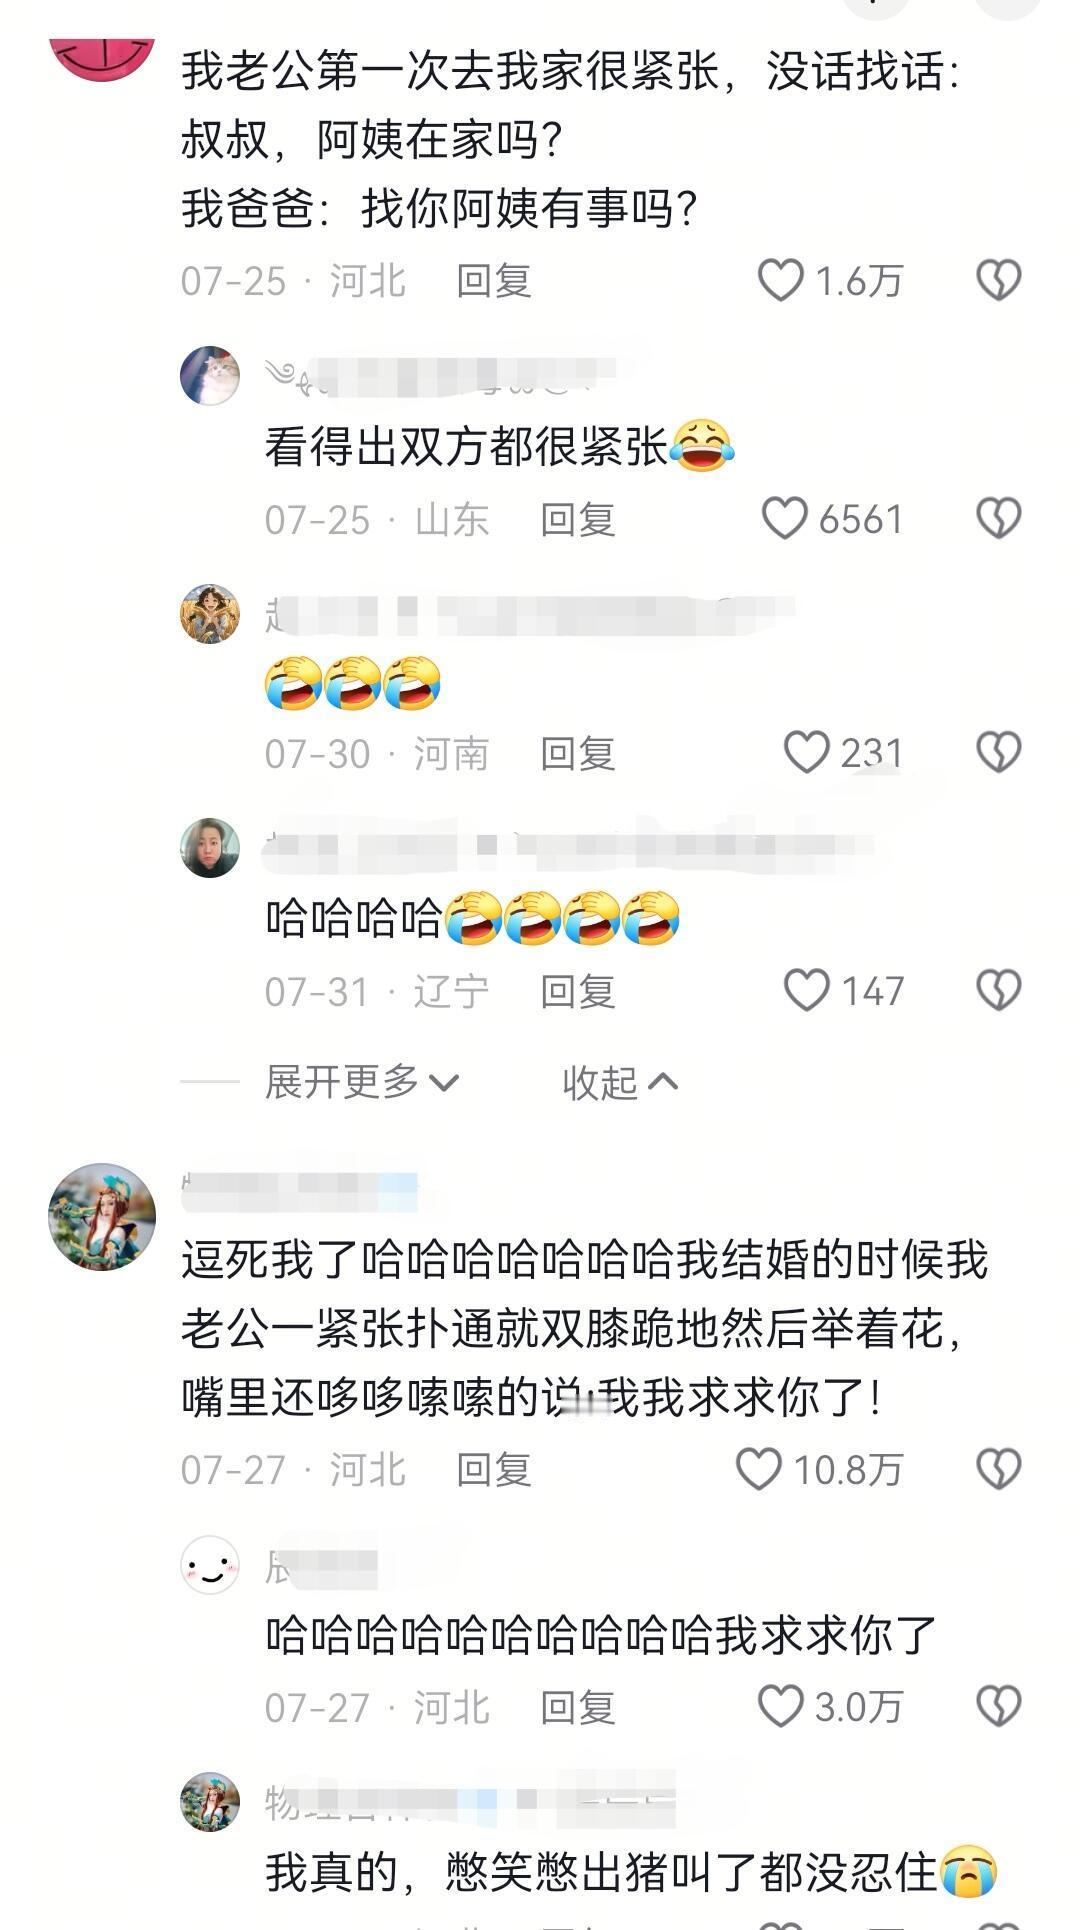Like the comment with 1.6万 likes
The height and width of the screenshot is (1930, 1080).
(x=781, y=280)
